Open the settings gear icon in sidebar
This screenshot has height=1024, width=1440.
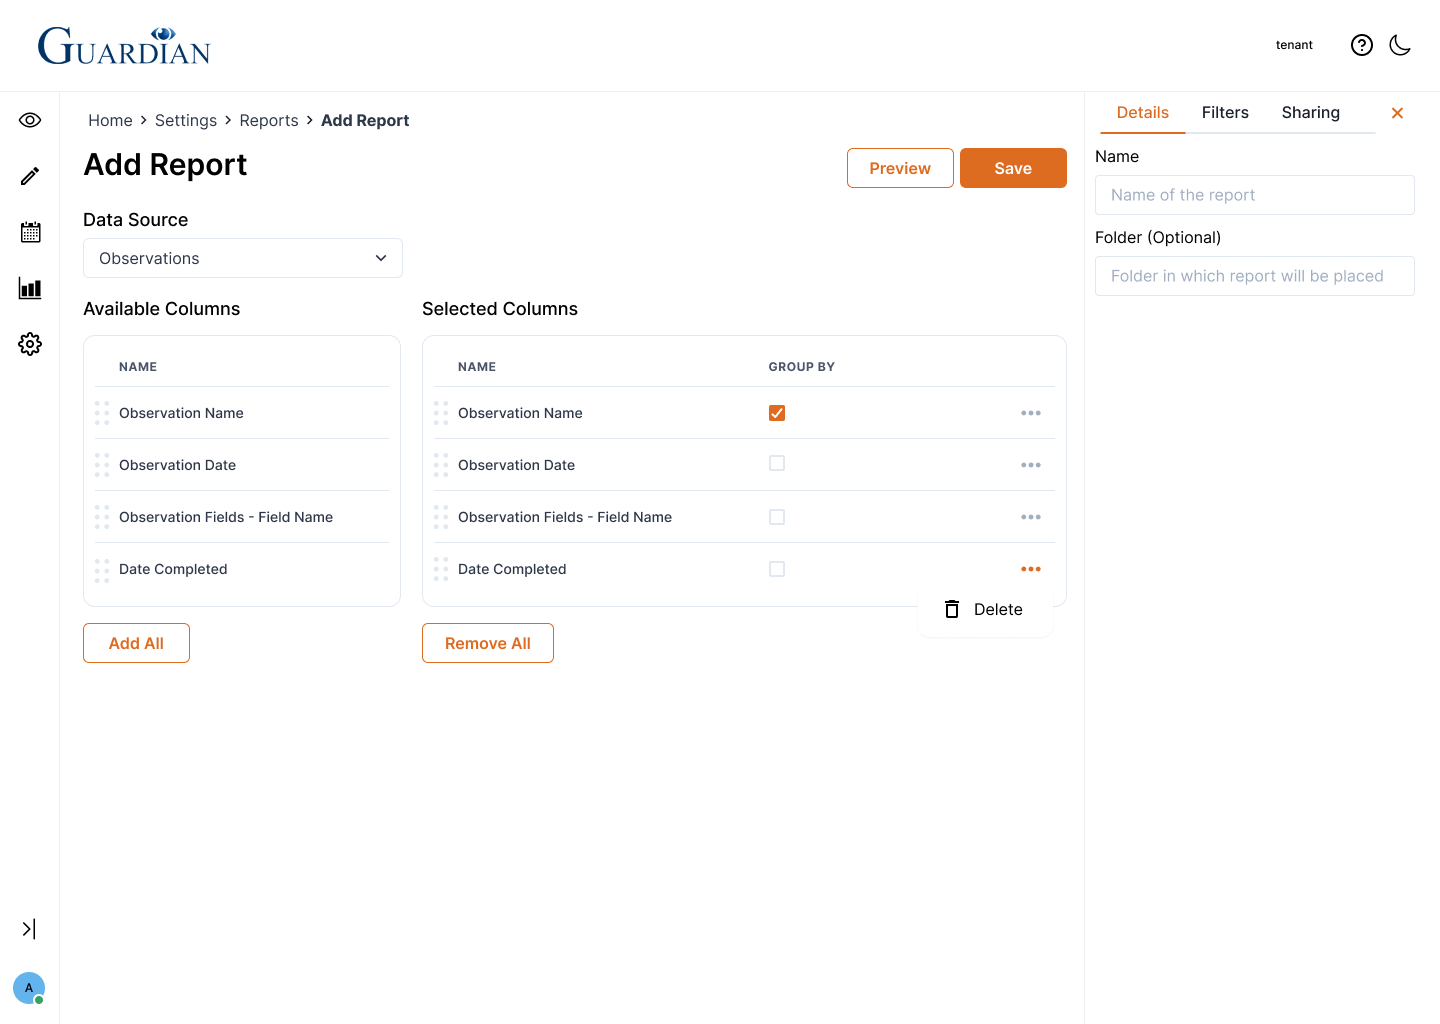[x=30, y=344]
